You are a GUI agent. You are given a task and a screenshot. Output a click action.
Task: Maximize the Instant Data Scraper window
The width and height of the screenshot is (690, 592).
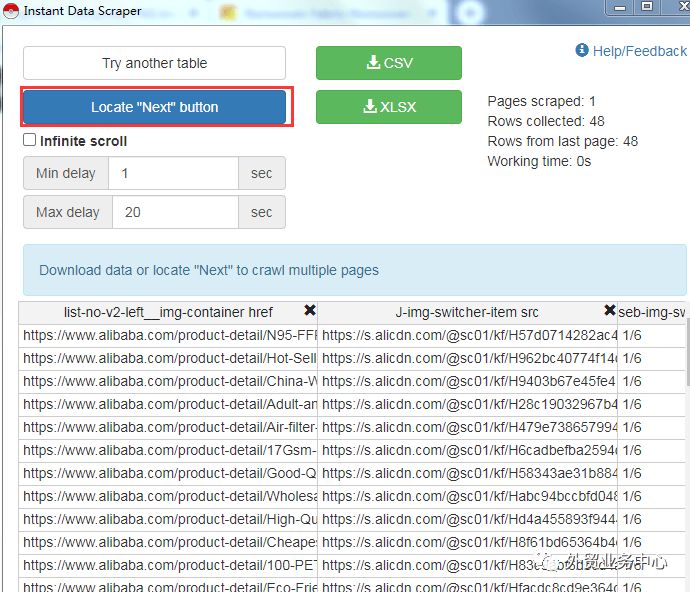point(646,7)
